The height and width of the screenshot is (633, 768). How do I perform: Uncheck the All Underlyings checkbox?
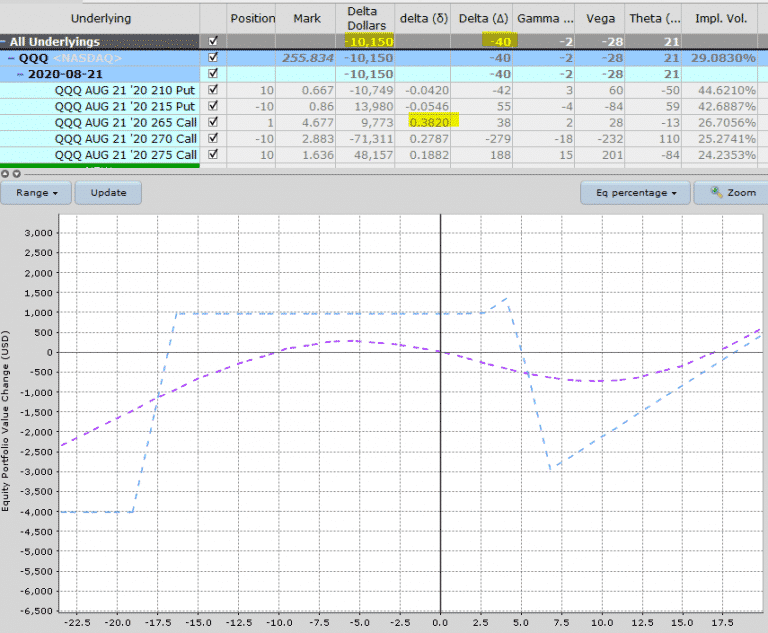click(211, 41)
